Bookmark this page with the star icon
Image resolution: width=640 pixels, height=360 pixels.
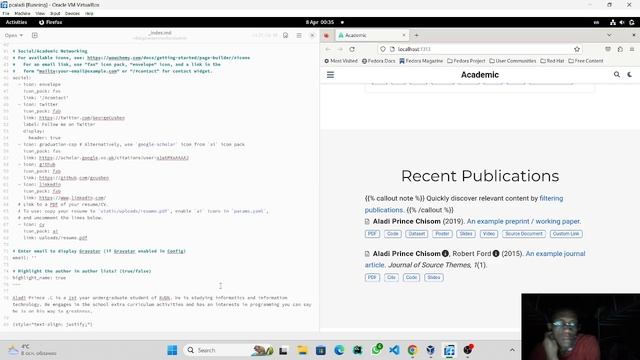pyautogui.click(x=577, y=49)
